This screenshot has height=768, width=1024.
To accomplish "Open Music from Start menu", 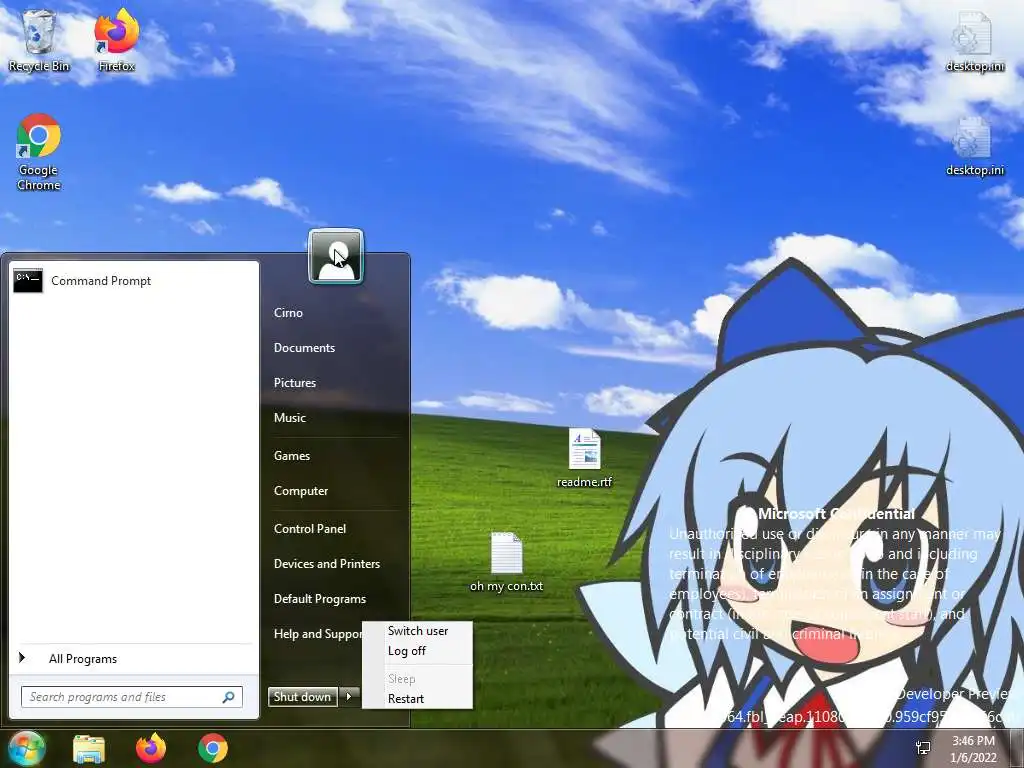I will pos(290,418).
